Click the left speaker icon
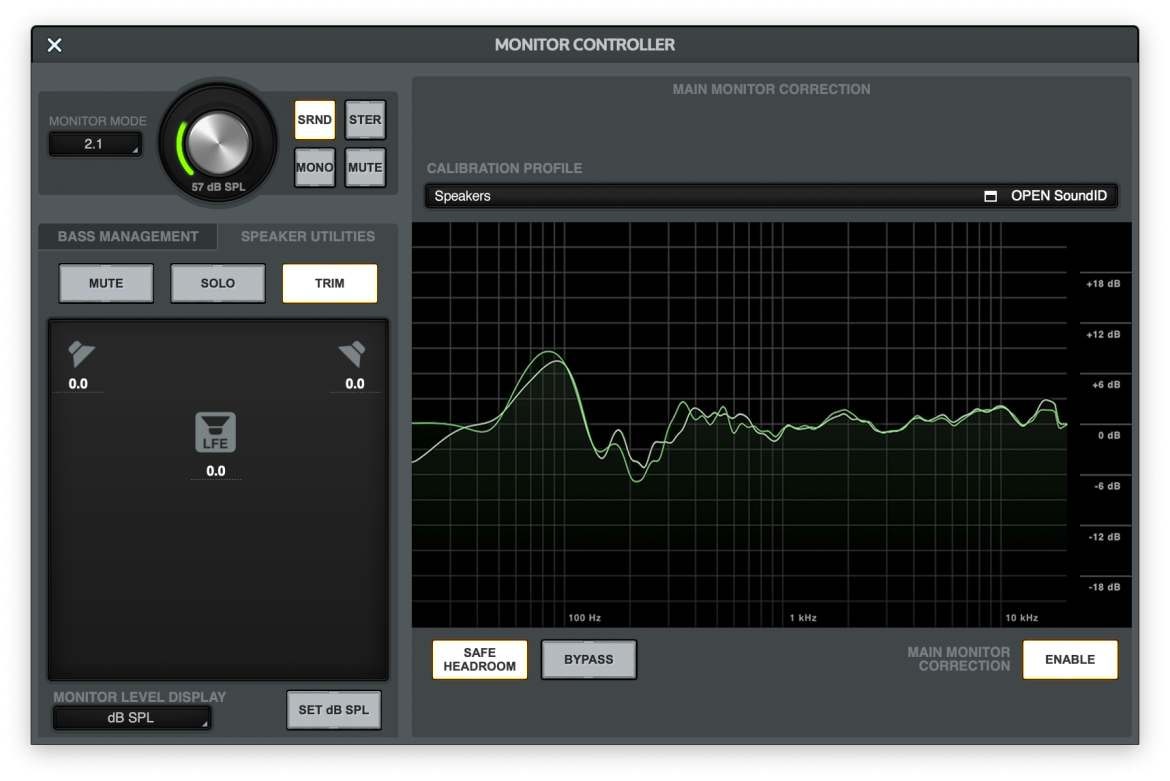The height and width of the screenshot is (781, 1170). click(x=80, y=354)
